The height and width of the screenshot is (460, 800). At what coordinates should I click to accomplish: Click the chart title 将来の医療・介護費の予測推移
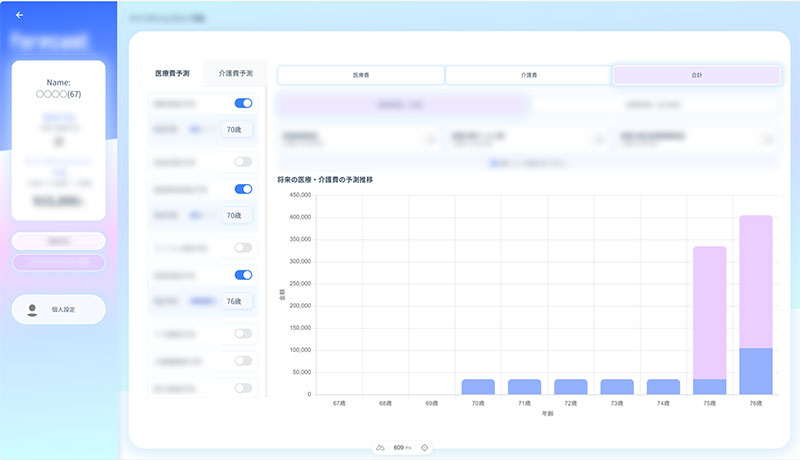(x=325, y=180)
